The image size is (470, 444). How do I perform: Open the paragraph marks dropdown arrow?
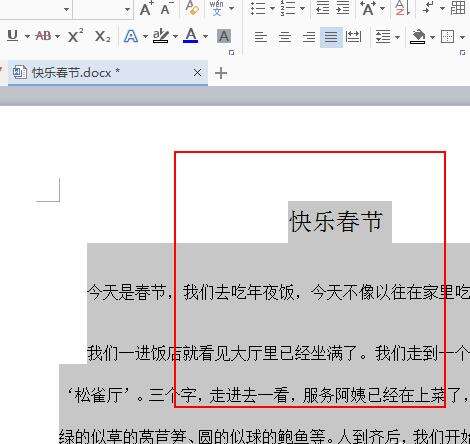coord(442,9)
